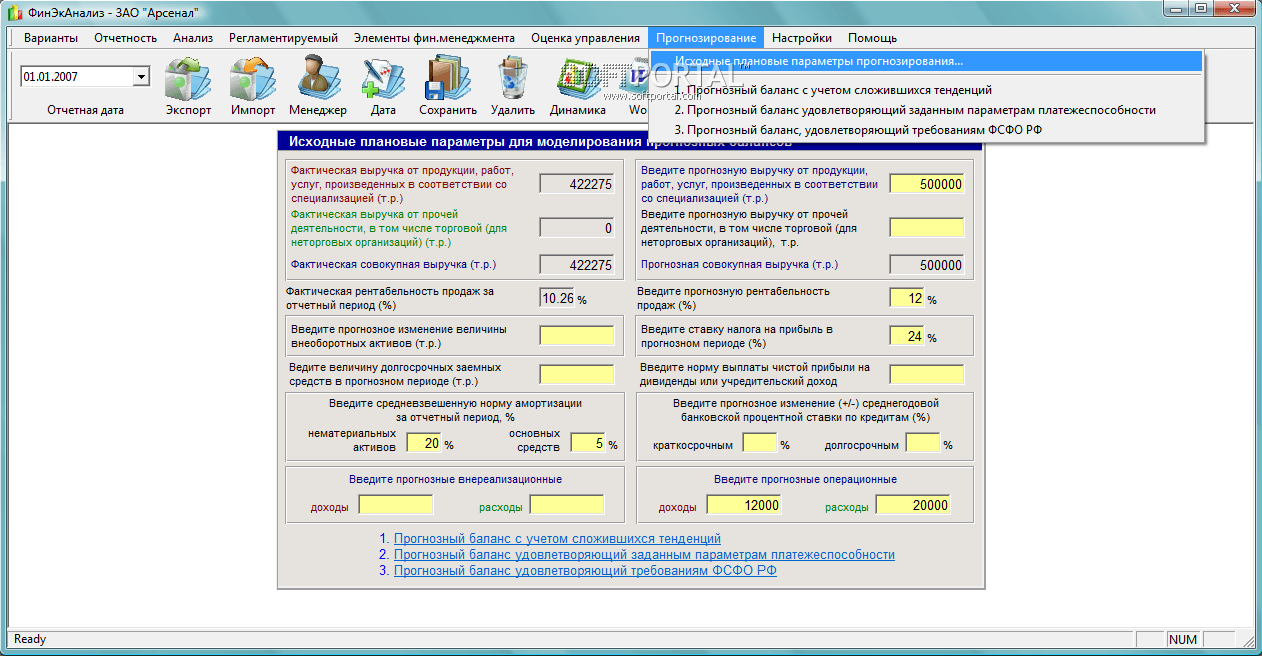This screenshot has height=656, width=1262.
Task: Select menu entry 3. требованиям ФСФО РФ
Action: 926,130
